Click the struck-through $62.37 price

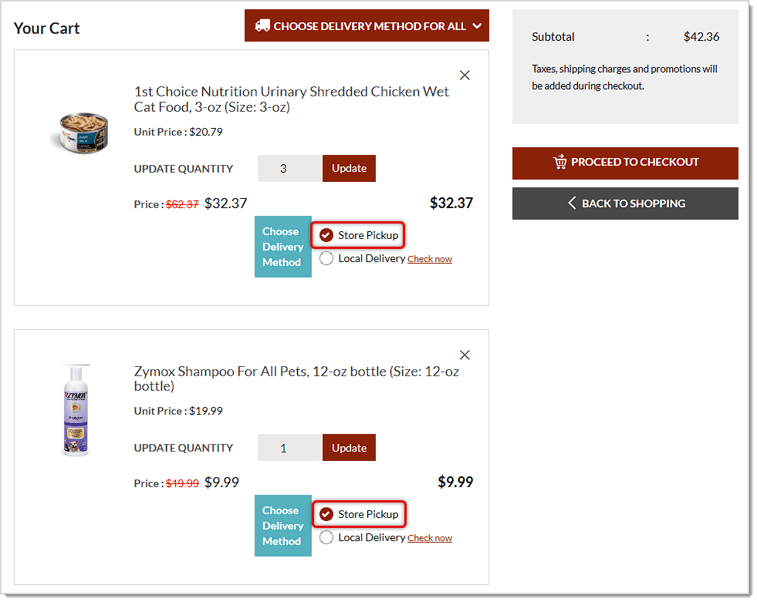coord(182,204)
